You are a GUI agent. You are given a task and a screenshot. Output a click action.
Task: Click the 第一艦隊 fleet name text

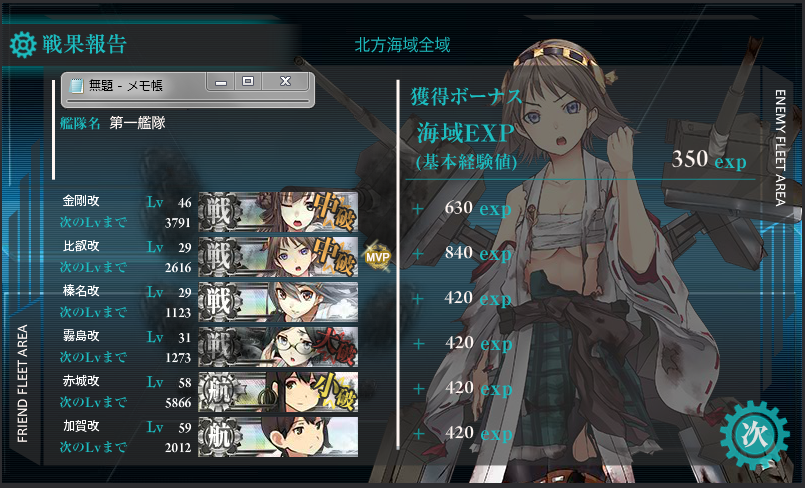click(137, 123)
